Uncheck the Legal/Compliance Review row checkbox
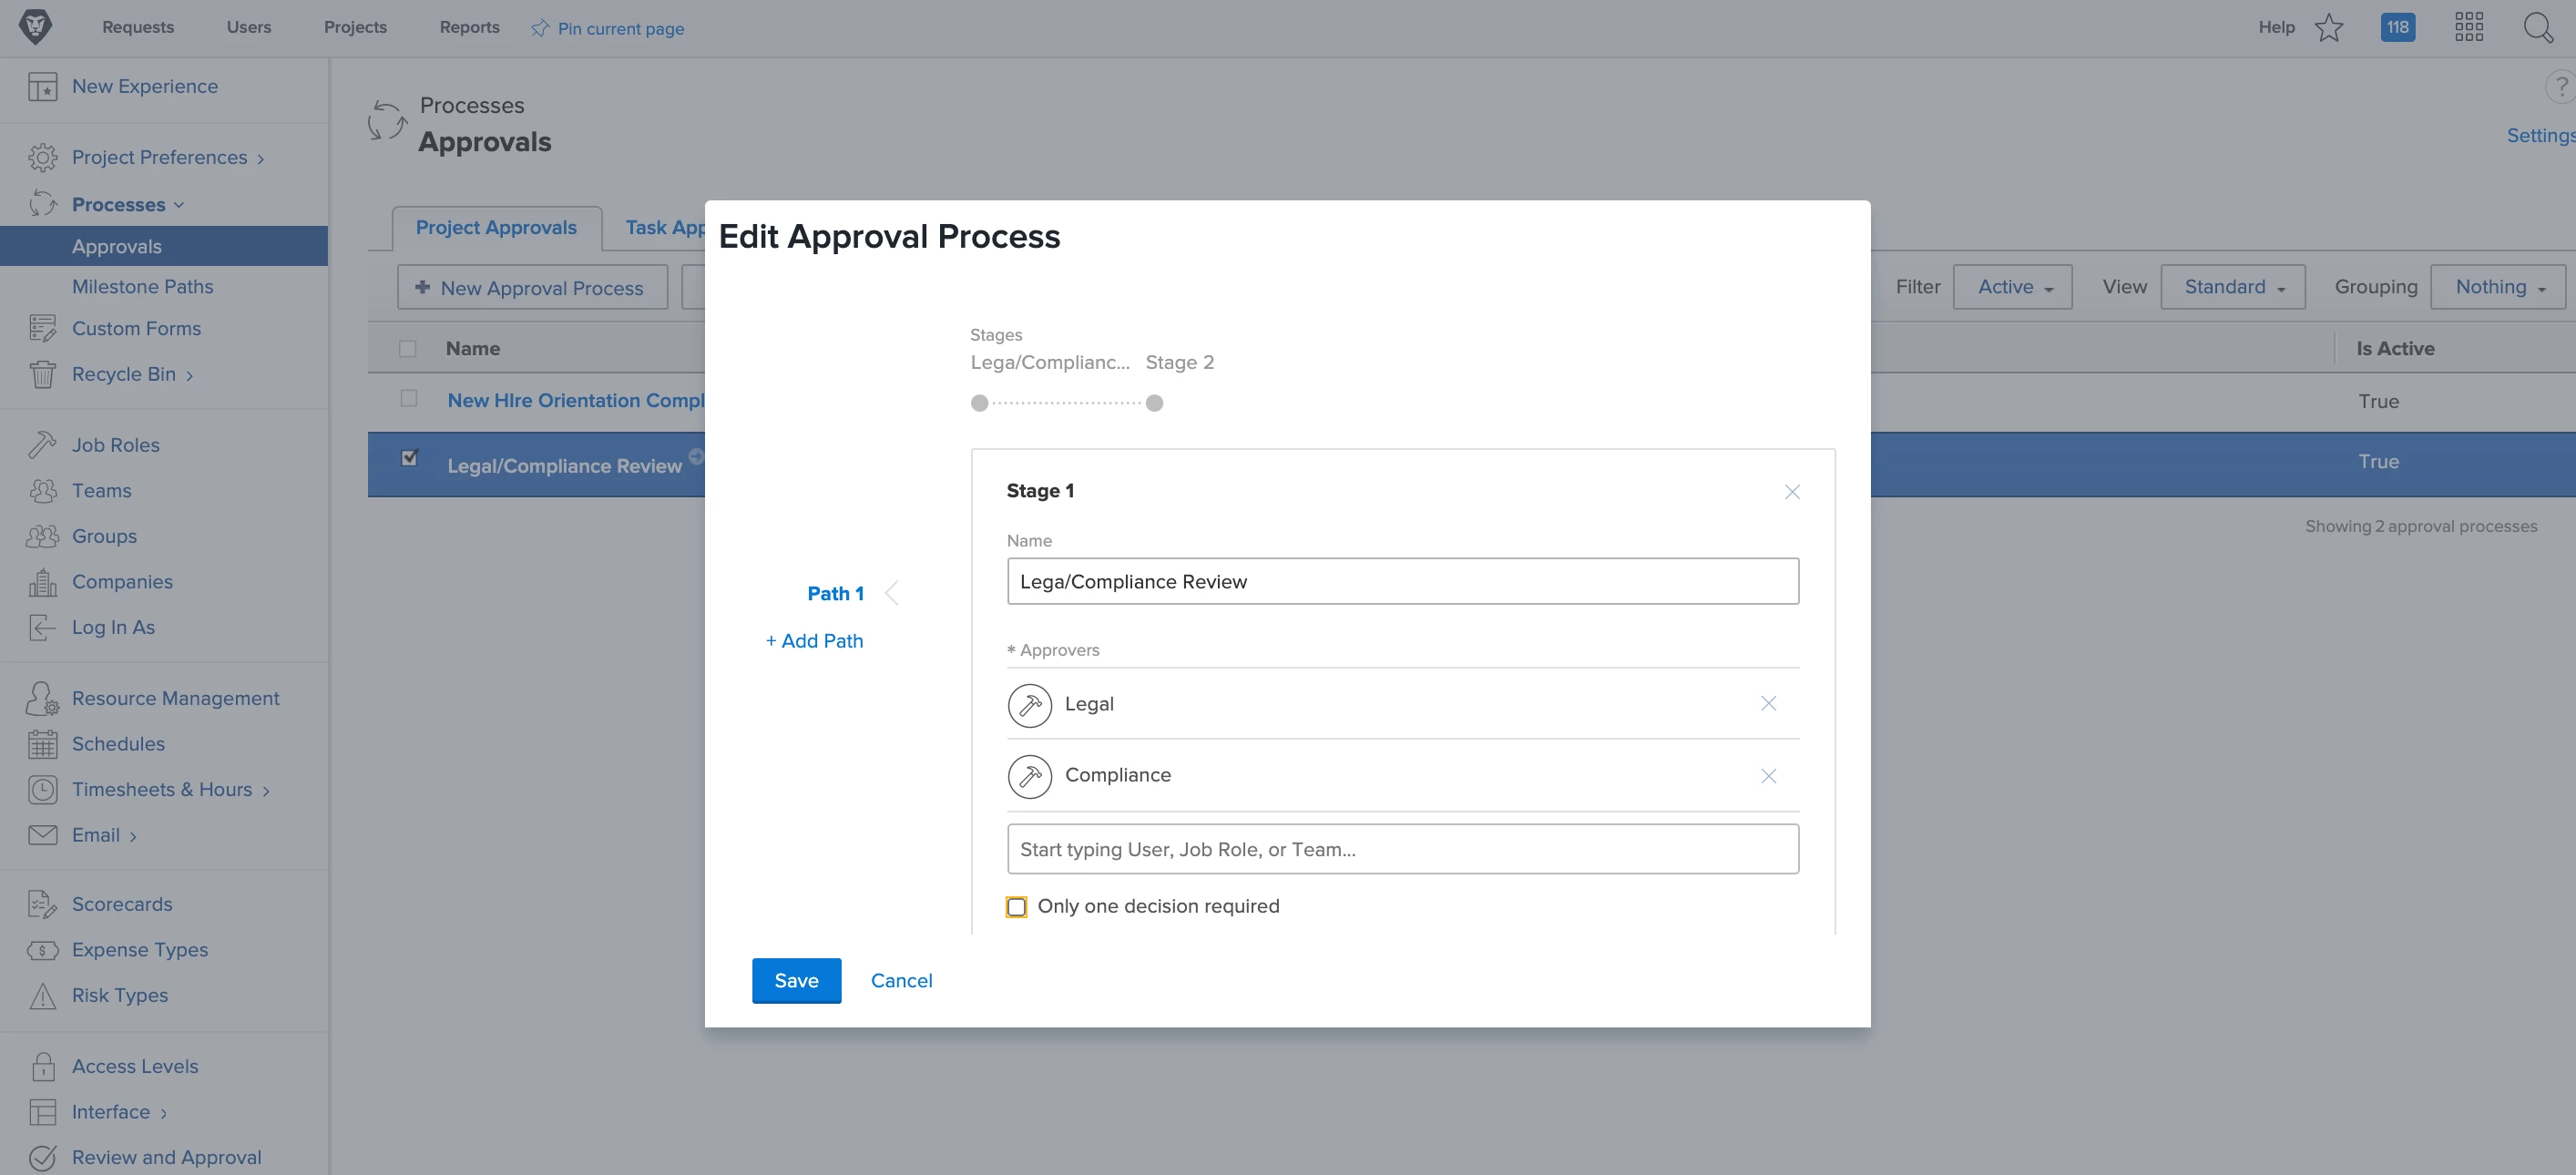 409,458
